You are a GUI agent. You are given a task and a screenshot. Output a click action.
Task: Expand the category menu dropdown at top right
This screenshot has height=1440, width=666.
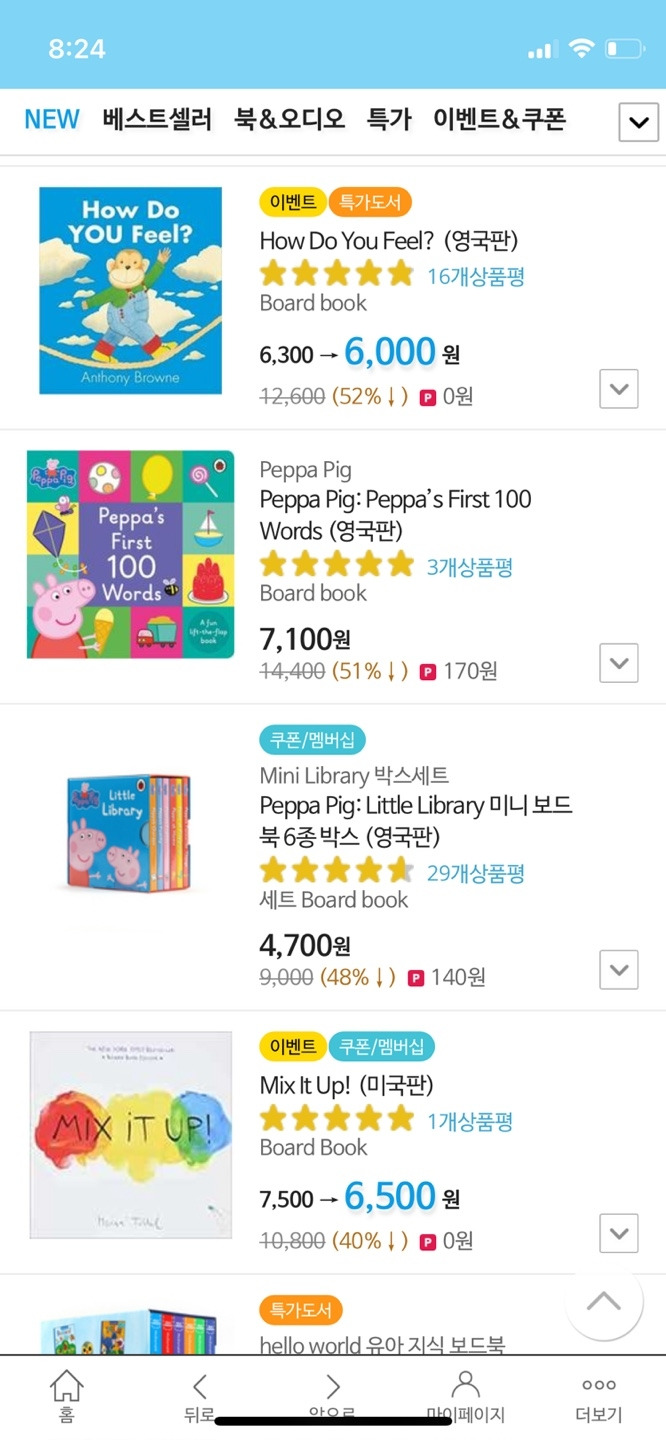pos(638,123)
